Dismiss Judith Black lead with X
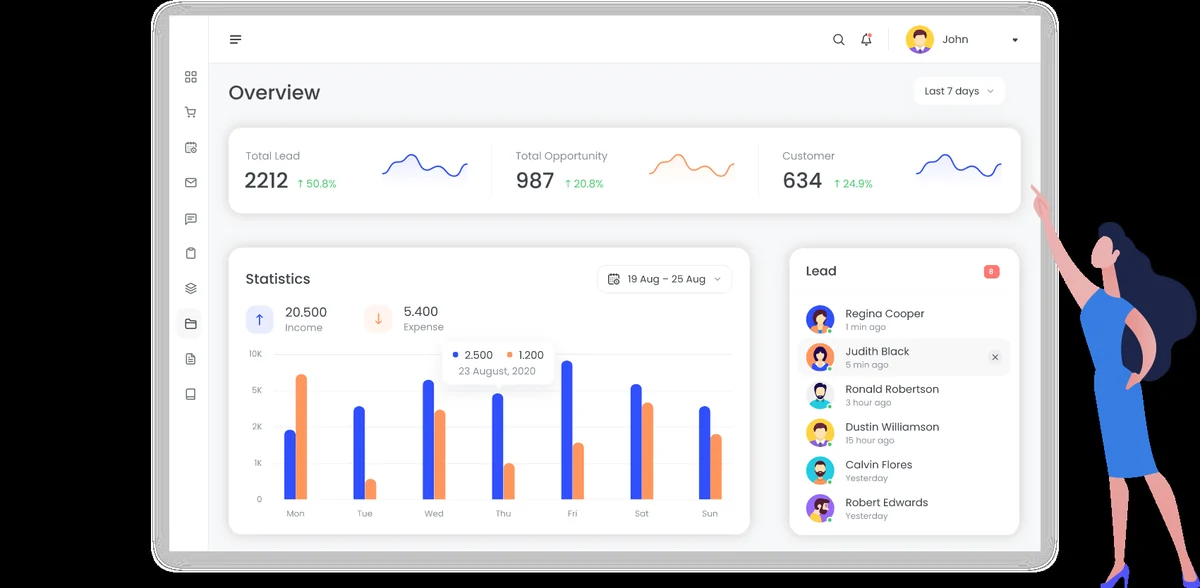1200x588 pixels. click(995, 357)
